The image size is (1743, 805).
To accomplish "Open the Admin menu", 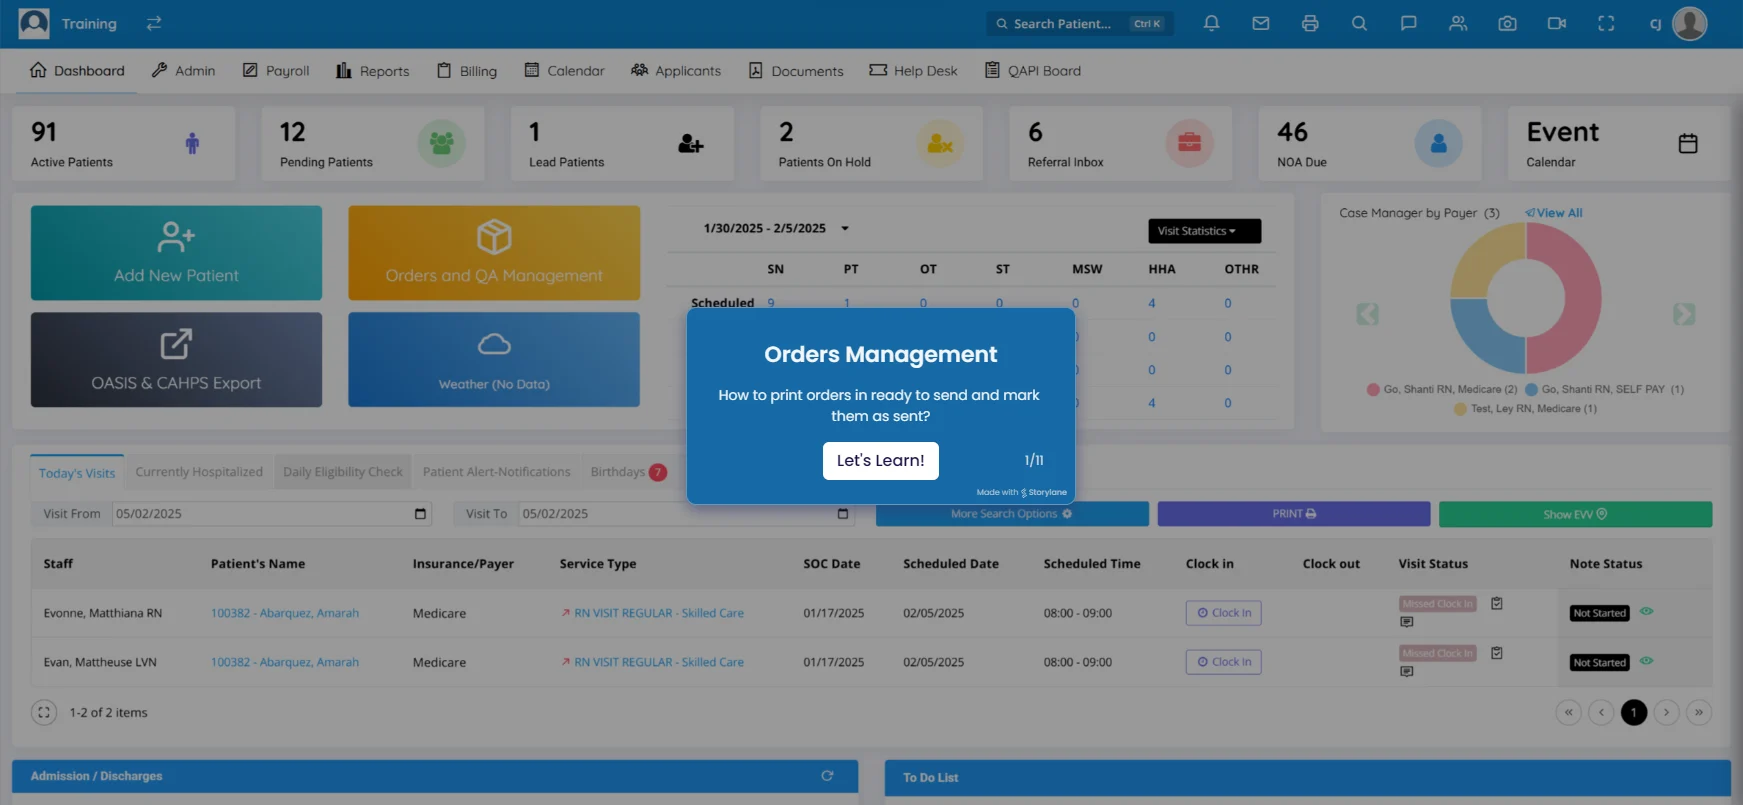I will tap(183, 70).
